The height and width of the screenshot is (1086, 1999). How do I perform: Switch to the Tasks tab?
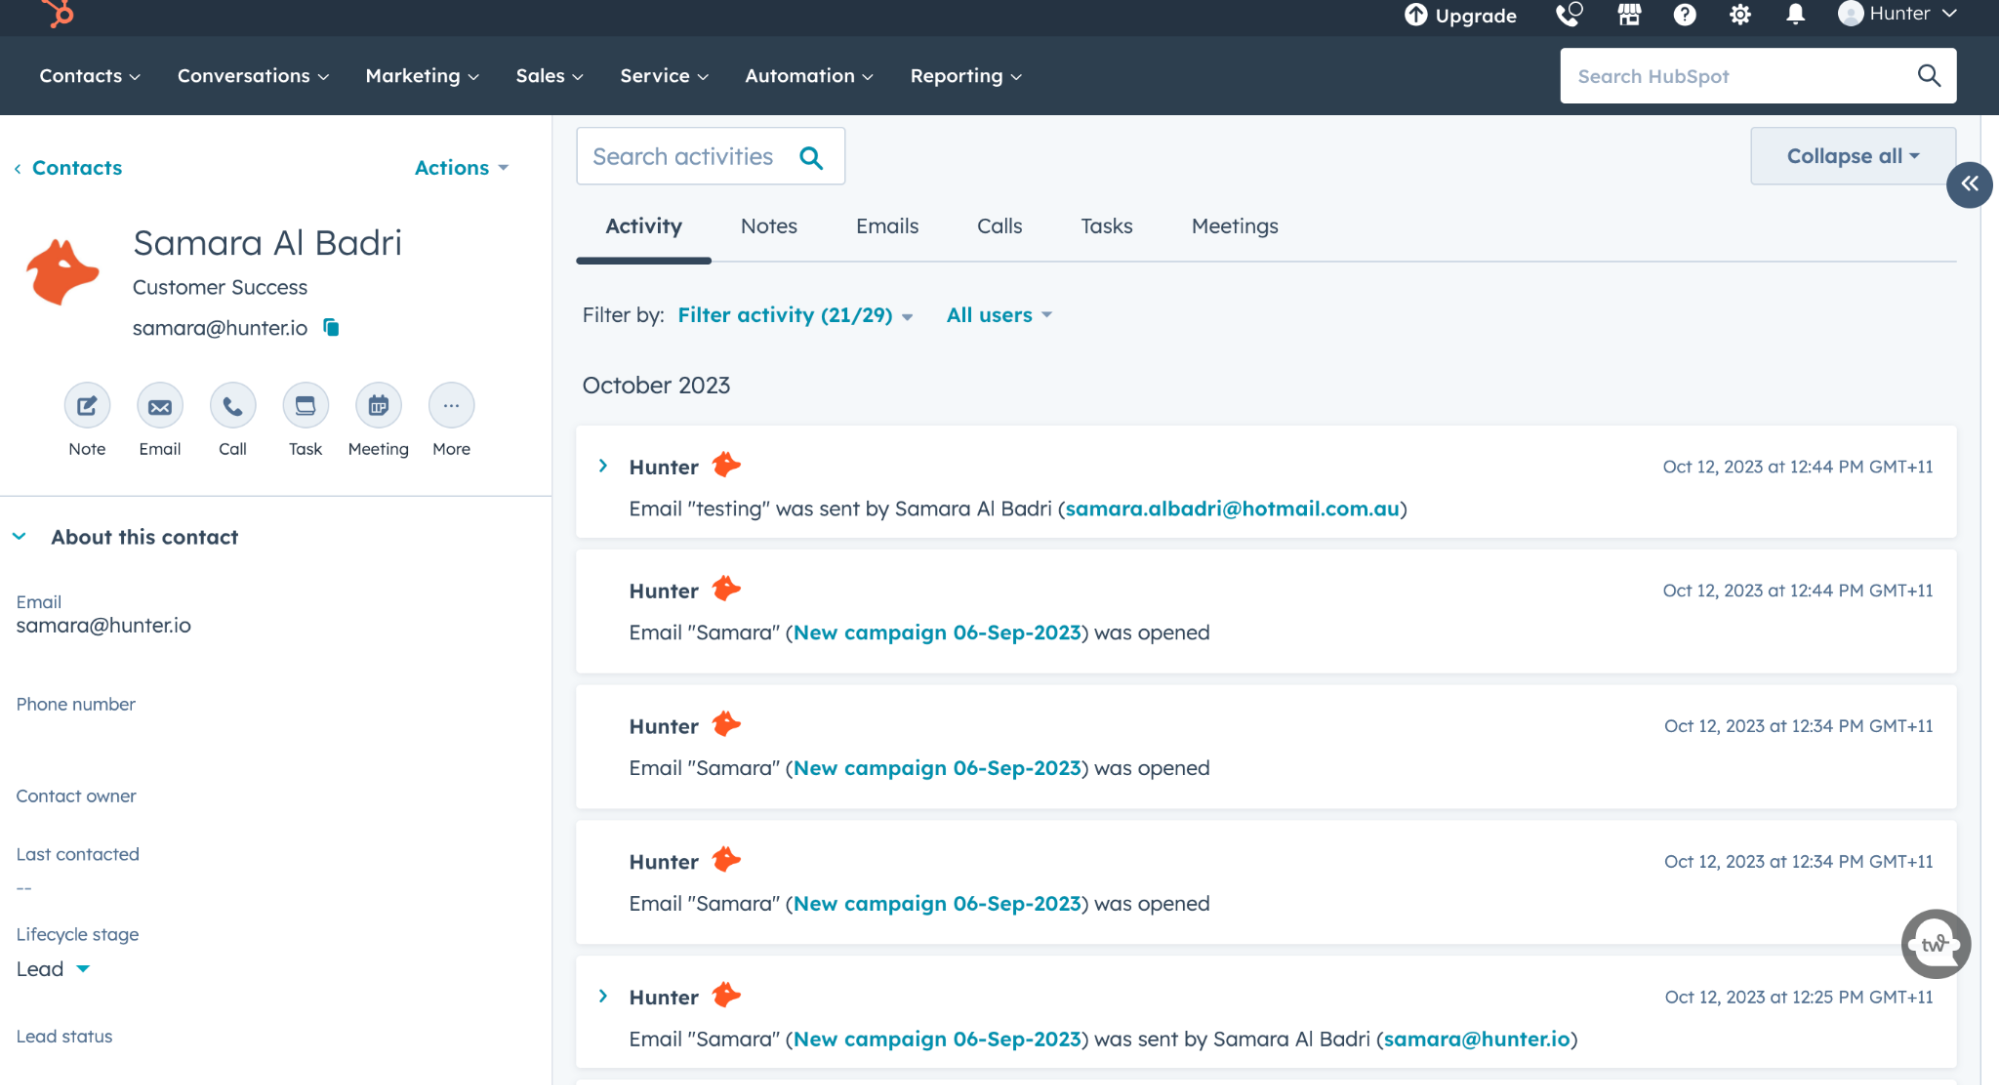(x=1106, y=226)
